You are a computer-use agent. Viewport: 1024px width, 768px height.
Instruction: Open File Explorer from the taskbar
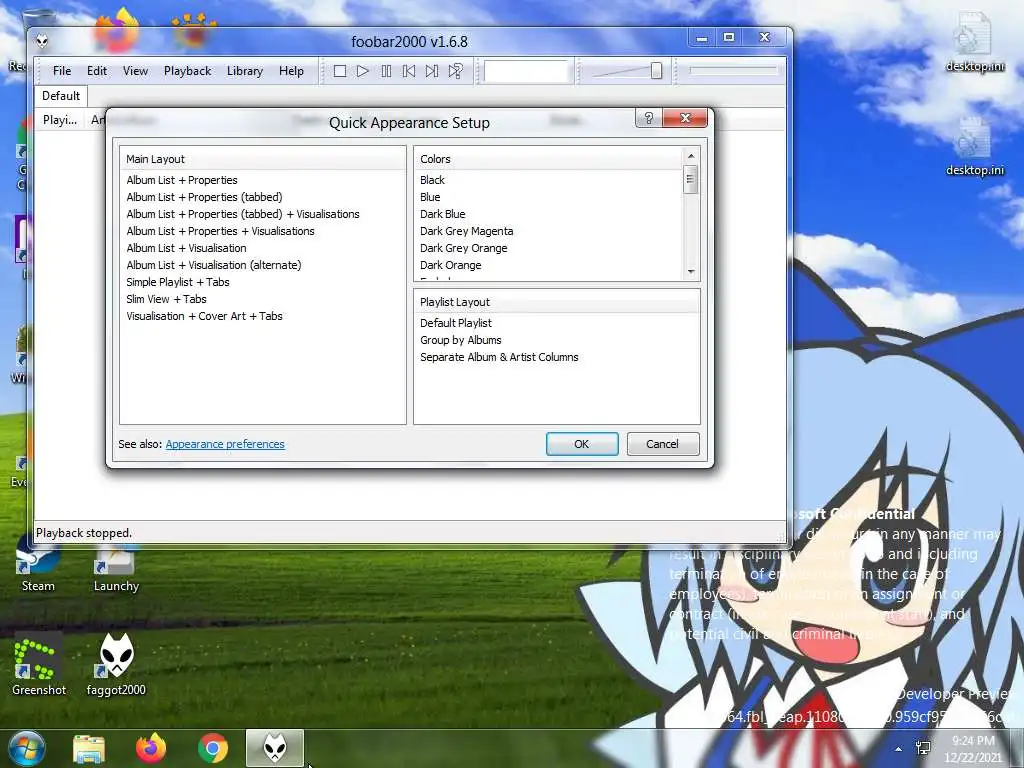(x=89, y=748)
